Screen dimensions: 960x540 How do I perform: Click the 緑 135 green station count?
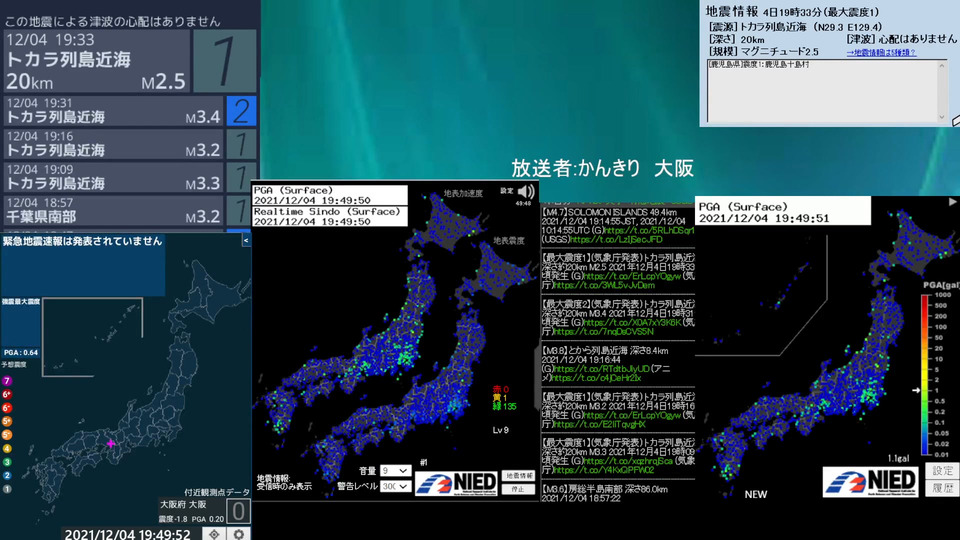(504, 406)
